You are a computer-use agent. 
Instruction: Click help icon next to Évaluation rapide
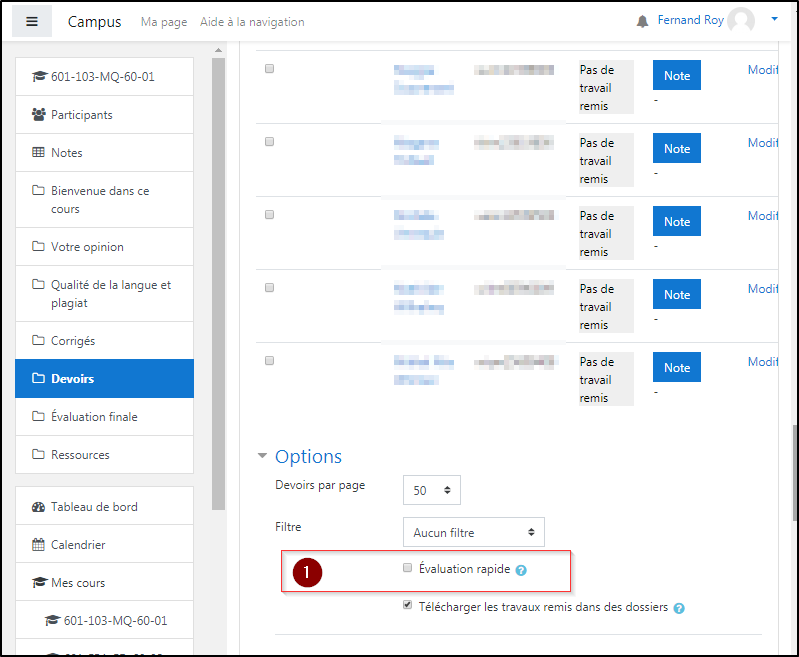(x=521, y=570)
